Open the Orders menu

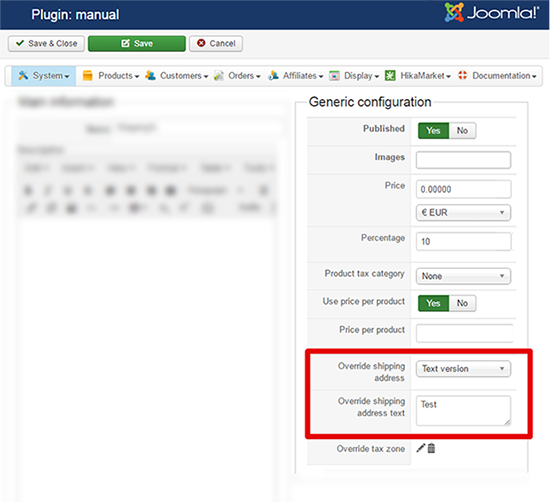(237, 76)
